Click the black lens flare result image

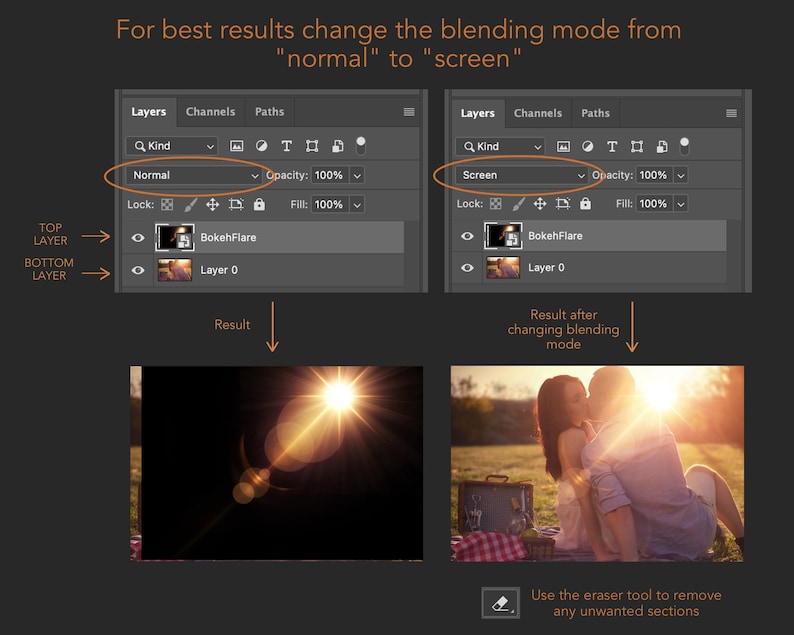pyautogui.click(x=276, y=463)
